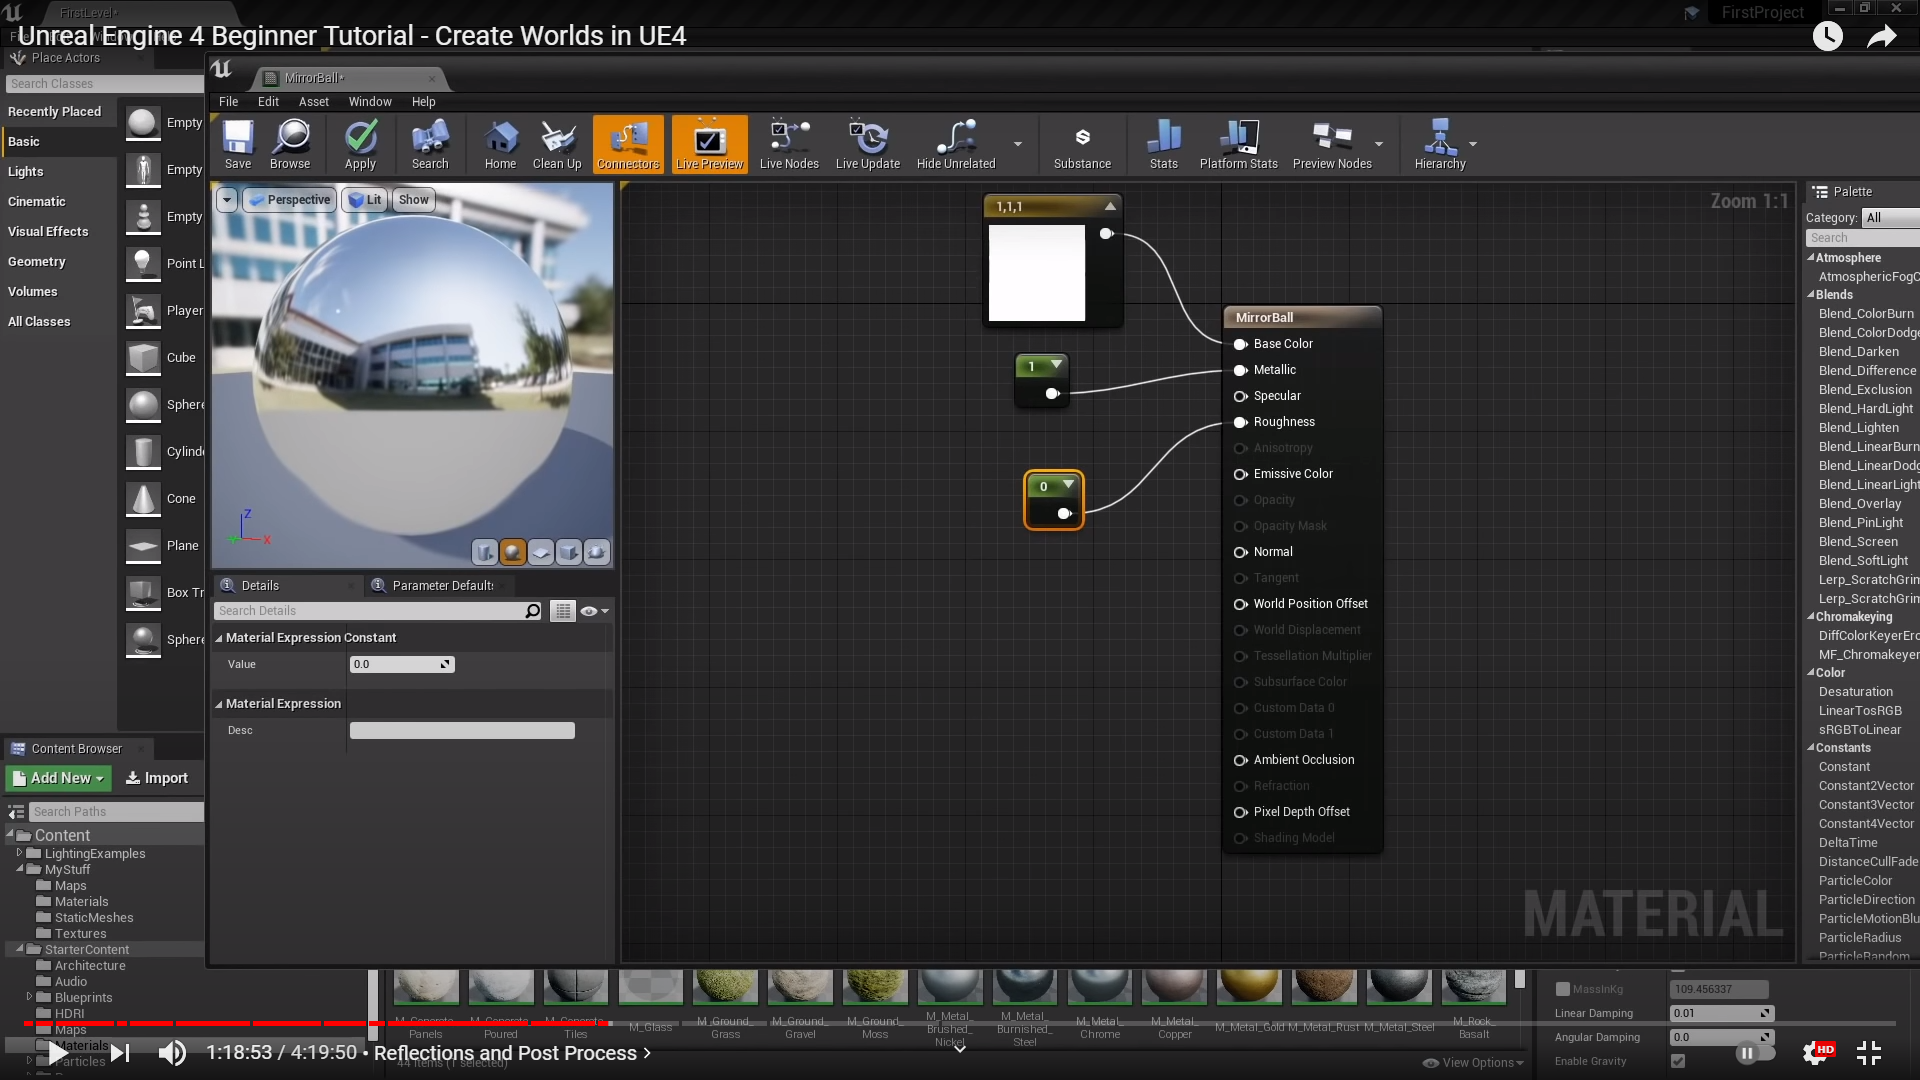Click the Import button
Screen dimensions: 1920x1080
(157, 778)
